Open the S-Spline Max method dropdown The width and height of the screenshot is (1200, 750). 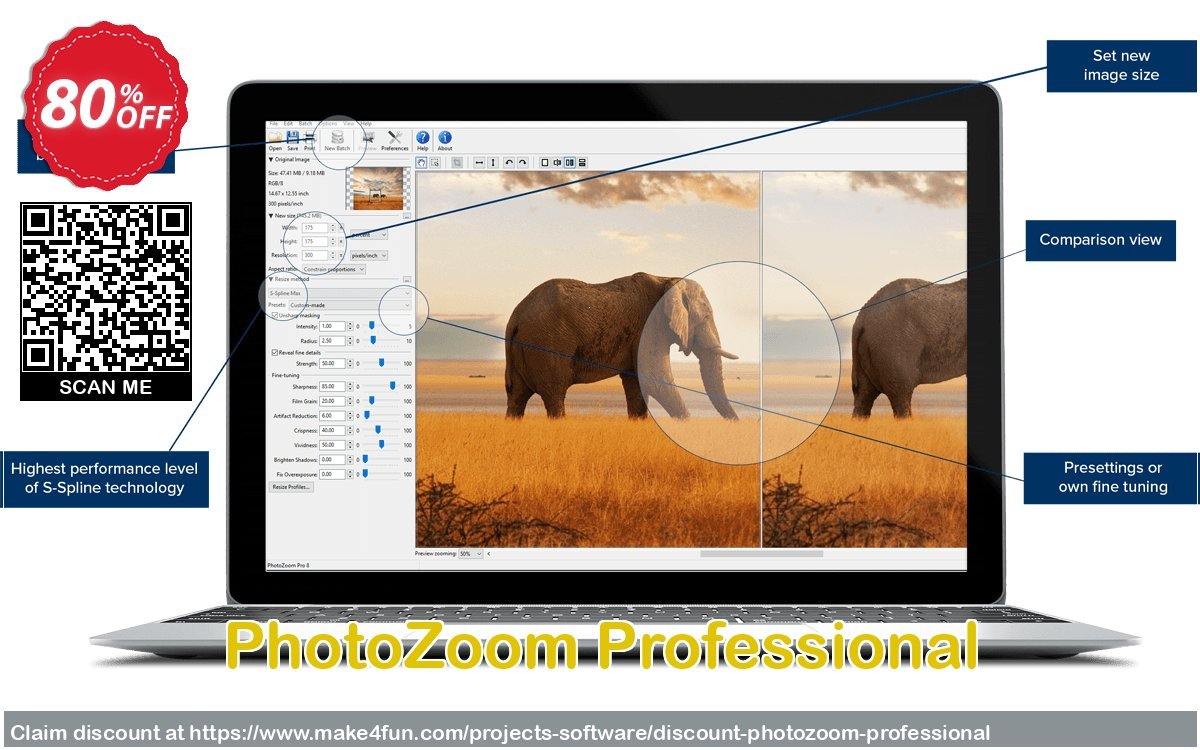click(x=340, y=293)
